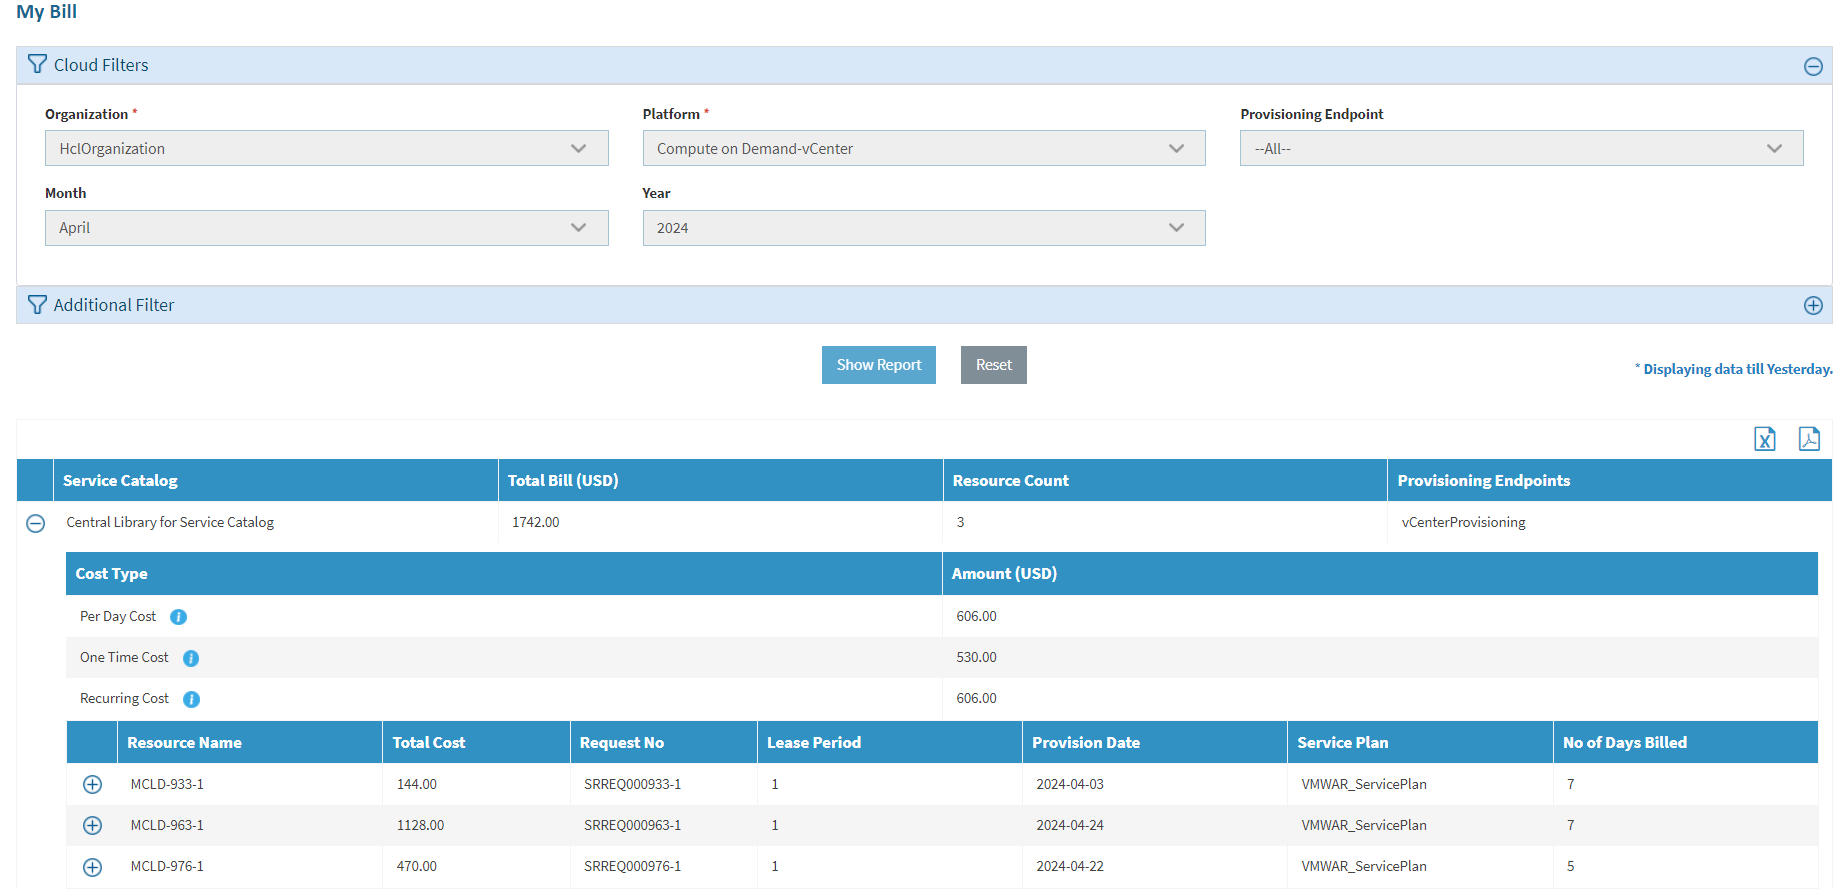Click the Reset button
Screen dimensions: 1844x889
[994, 365]
